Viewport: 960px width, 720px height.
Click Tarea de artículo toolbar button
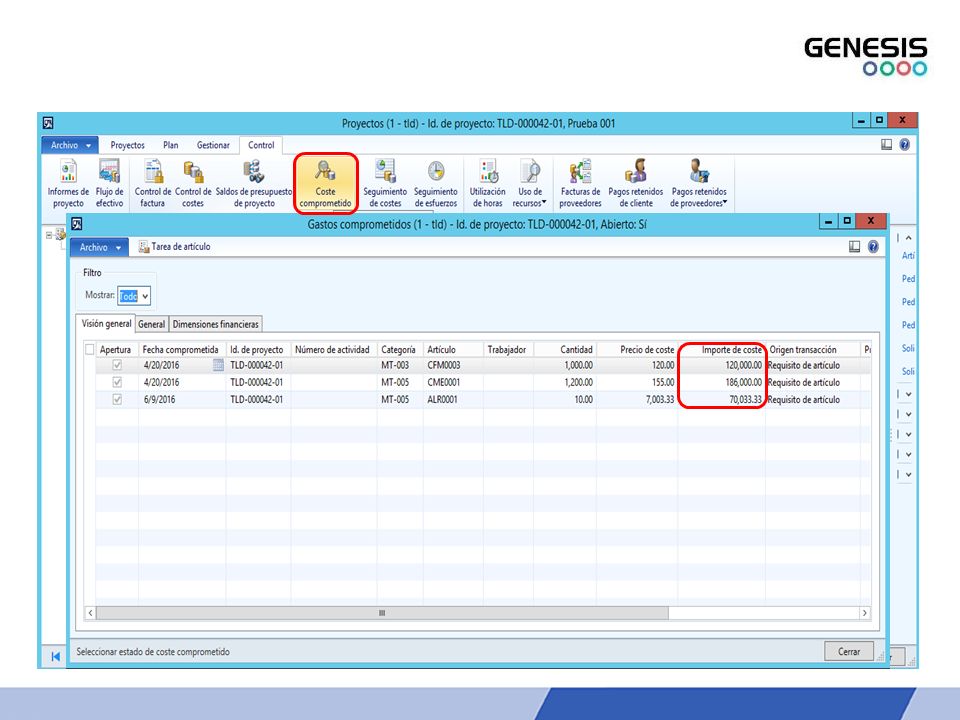[174, 247]
